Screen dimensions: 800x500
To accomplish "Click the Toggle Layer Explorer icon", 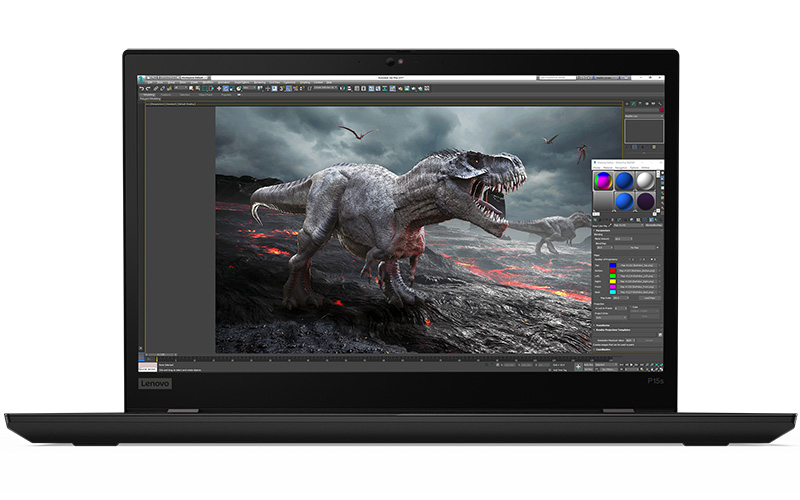I will (x=364, y=88).
